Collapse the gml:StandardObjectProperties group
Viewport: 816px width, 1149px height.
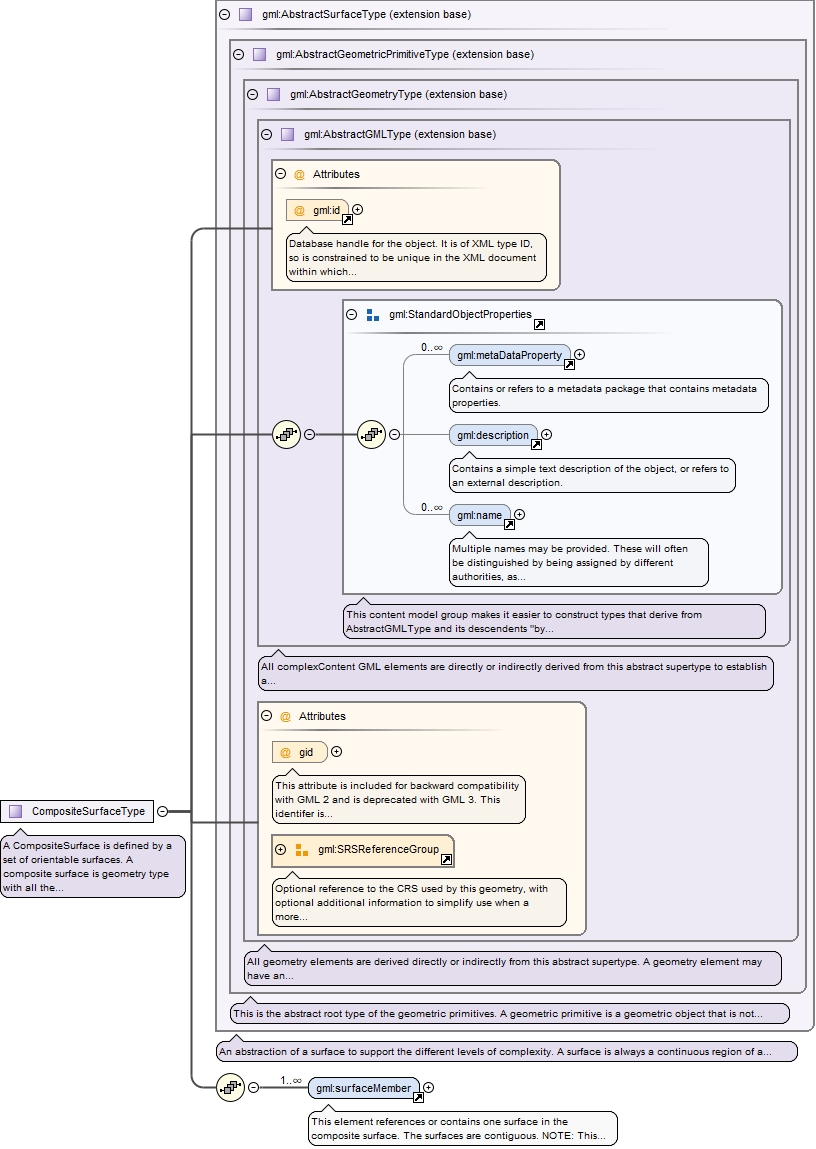[352, 314]
